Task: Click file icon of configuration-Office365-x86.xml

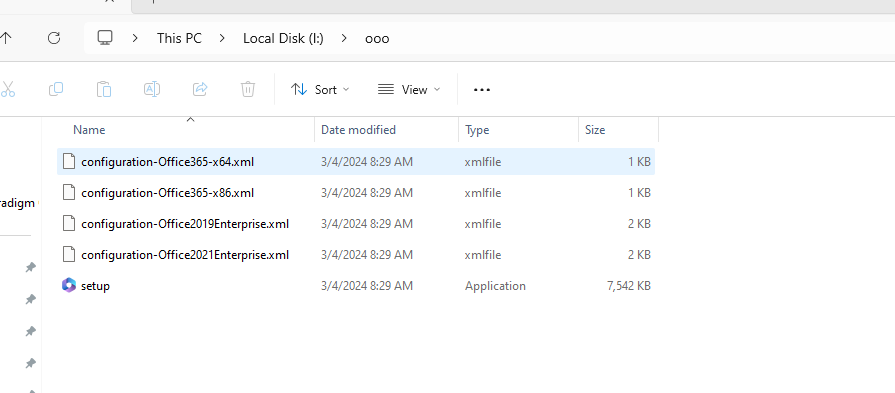Action: 68,193
